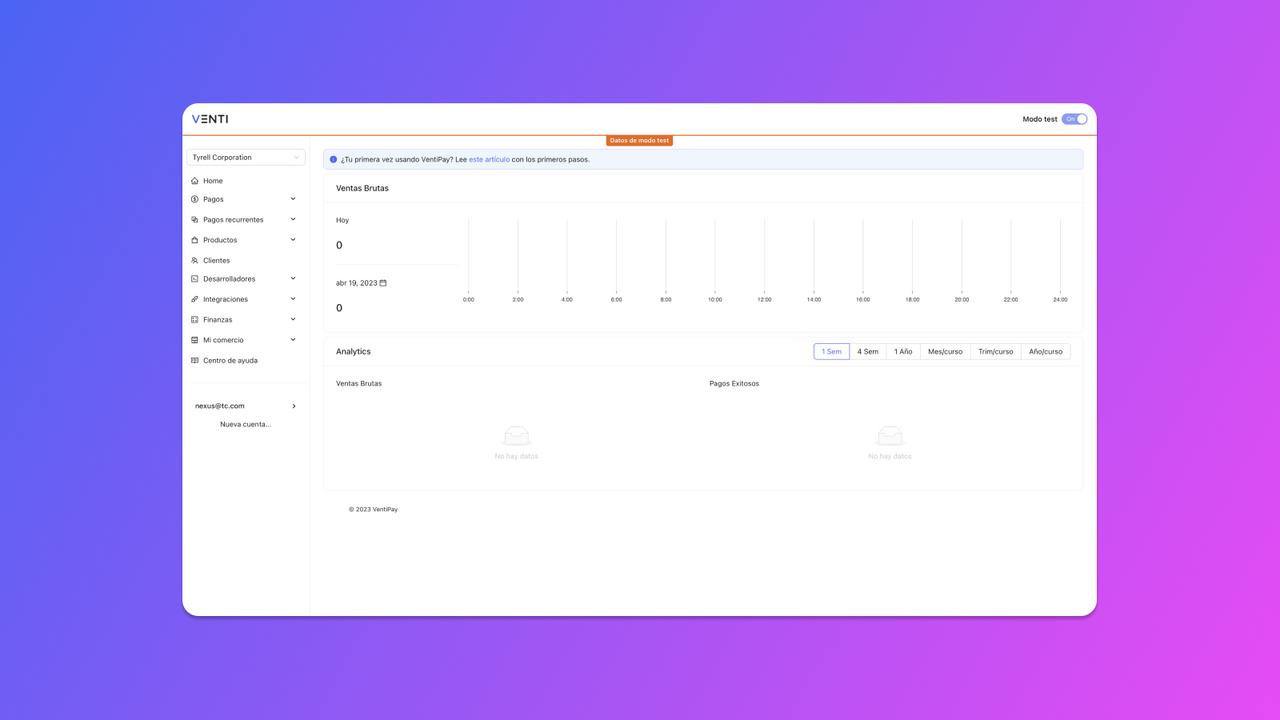Click the '© 2023 VentiPay' footer text

click(373, 509)
